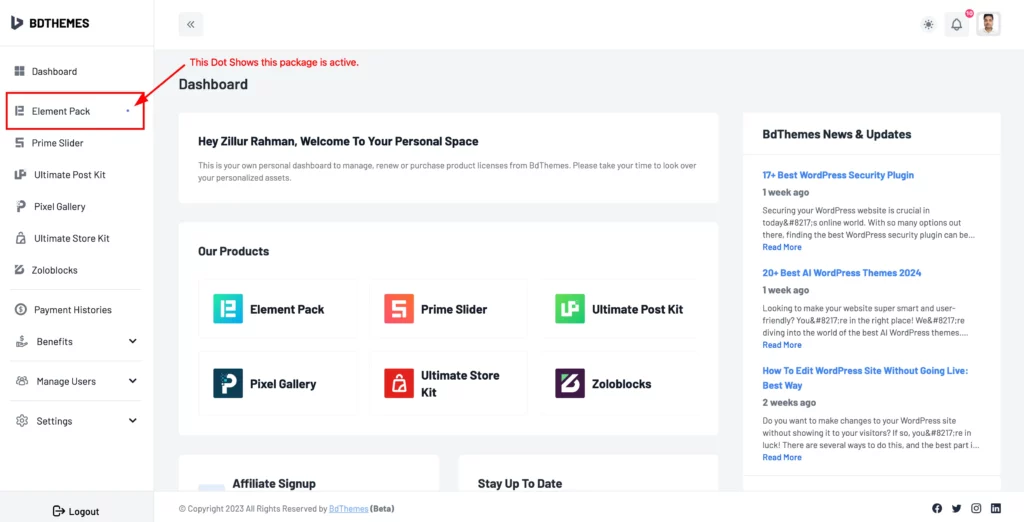Expand the Benefits menu chevron
Image resolution: width=1024 pixels, height=522 pixels.
(133, 341)
